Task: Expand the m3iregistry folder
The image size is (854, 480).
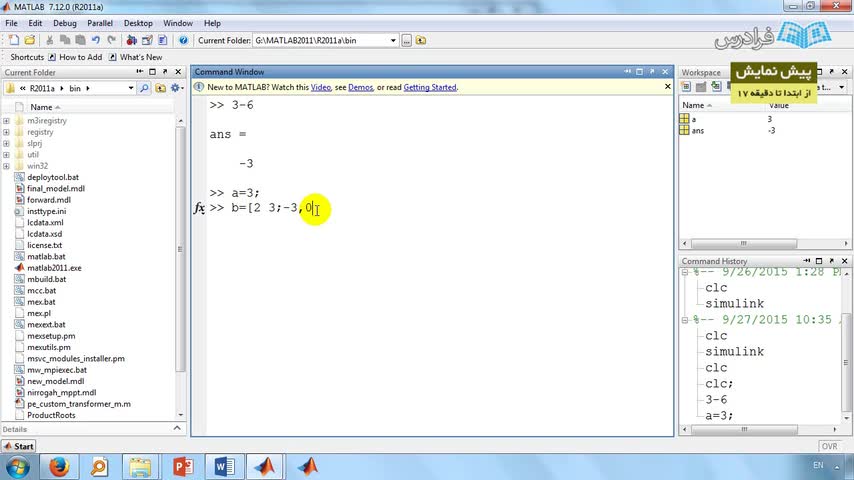Action: (6, 121)
